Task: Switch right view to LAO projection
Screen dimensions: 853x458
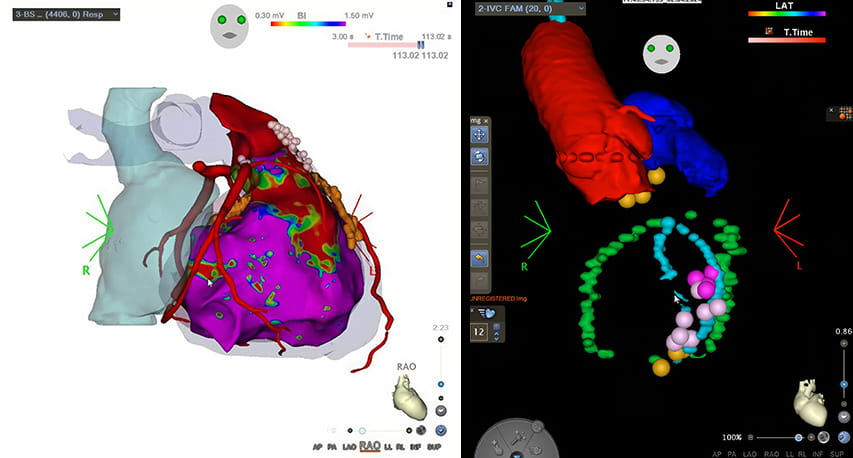Action: click(x=750, y=454)
